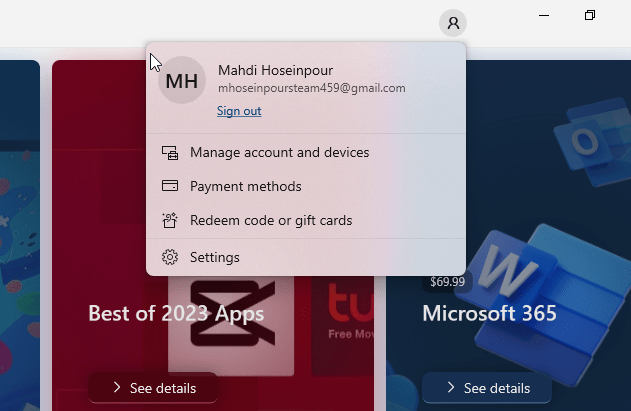Click the Outlook icon artwork
The height and width of the screenshot is (411, 631).
(x=593, y=141)
